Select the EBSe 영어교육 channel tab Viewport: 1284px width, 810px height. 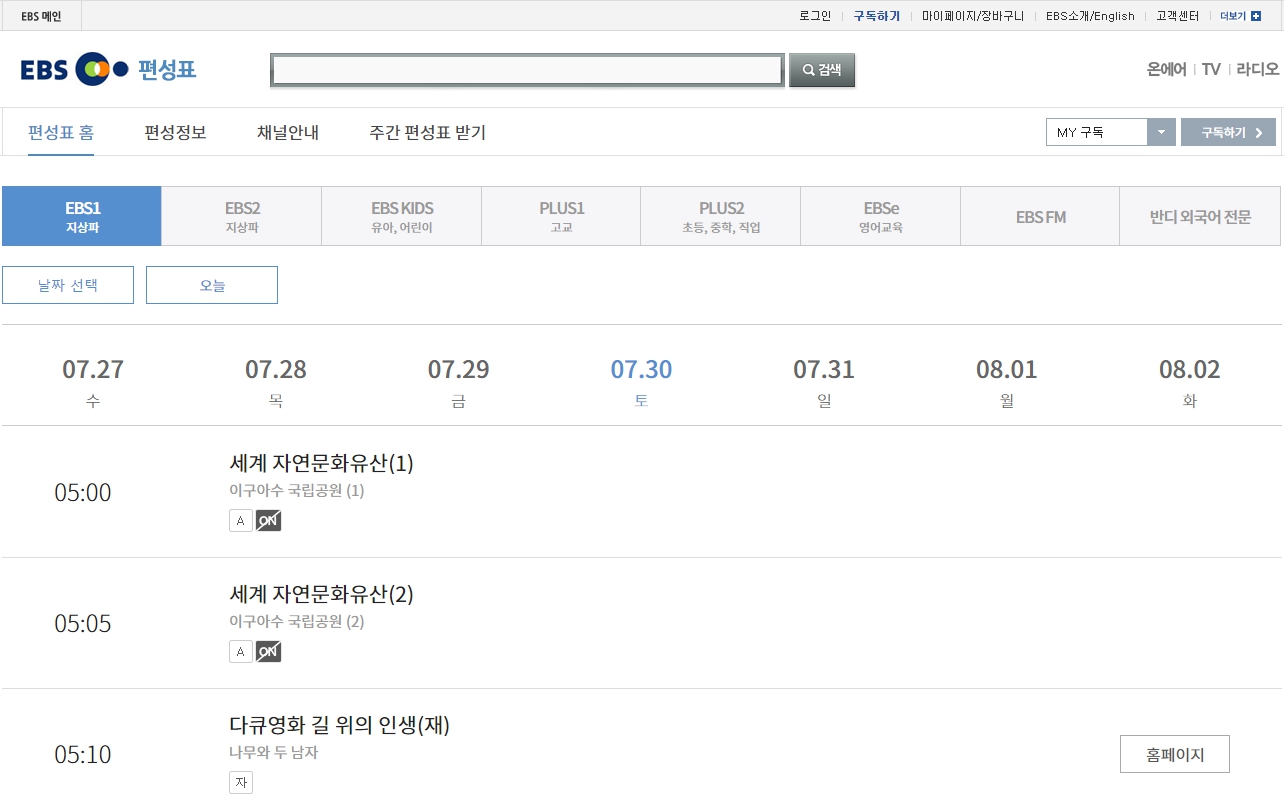coord(881,216)
